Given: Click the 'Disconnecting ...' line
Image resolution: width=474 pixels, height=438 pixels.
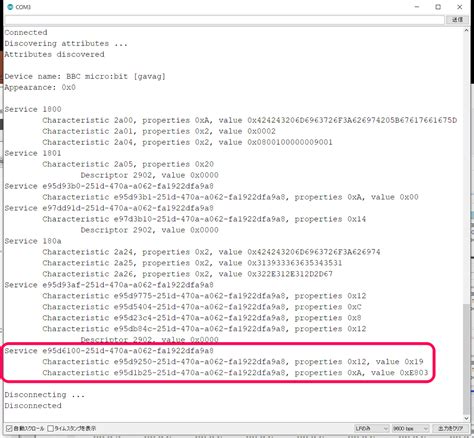Looking at the screenshot, I should tap(45, 395).
